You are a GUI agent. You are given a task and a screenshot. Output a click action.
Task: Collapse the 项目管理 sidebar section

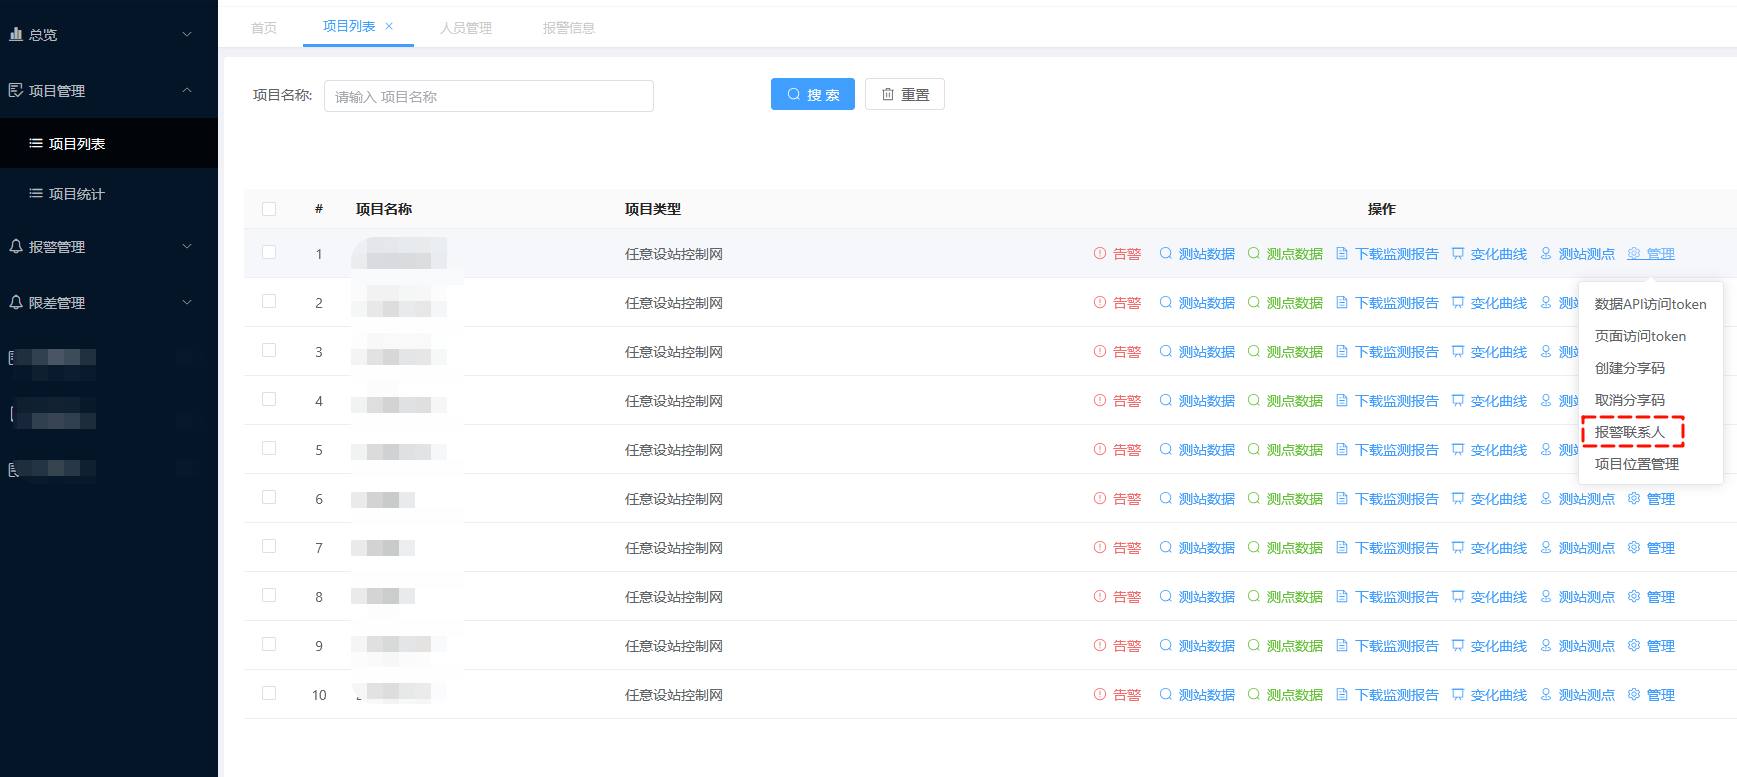(100, 91)
